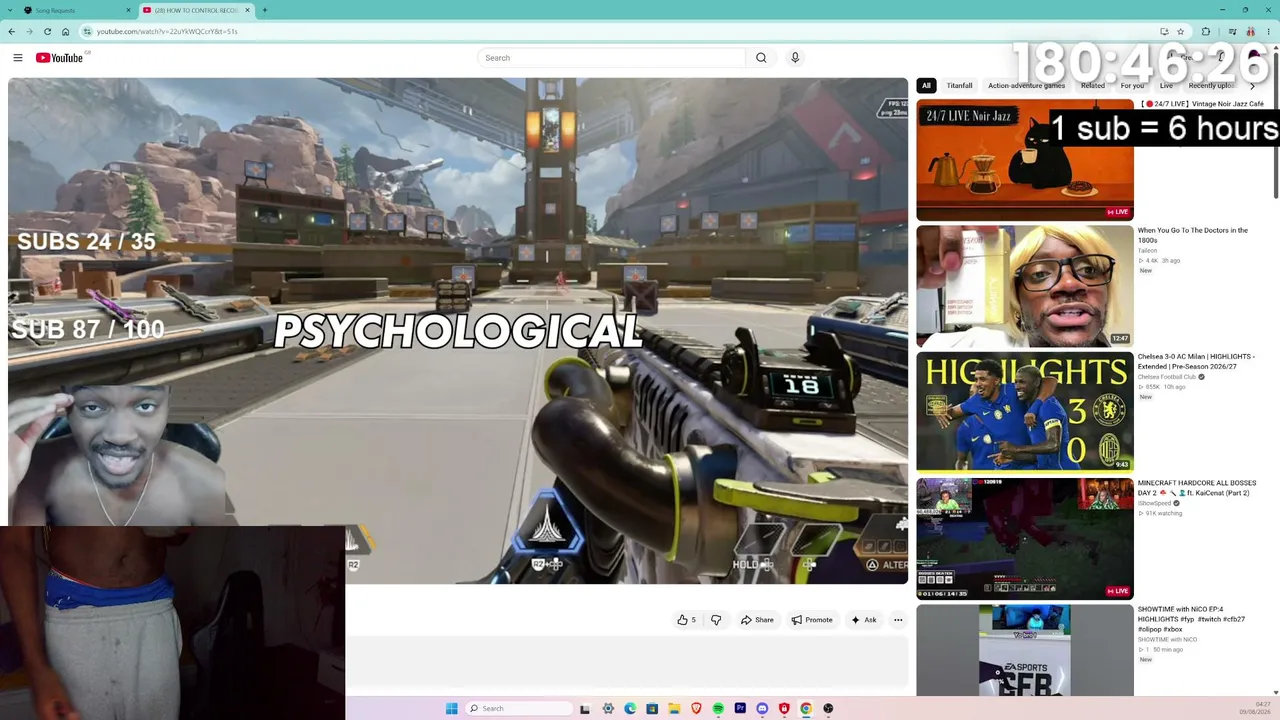Open Brave browser from the taskbar

pyautogui.click(x=696, y=708)
